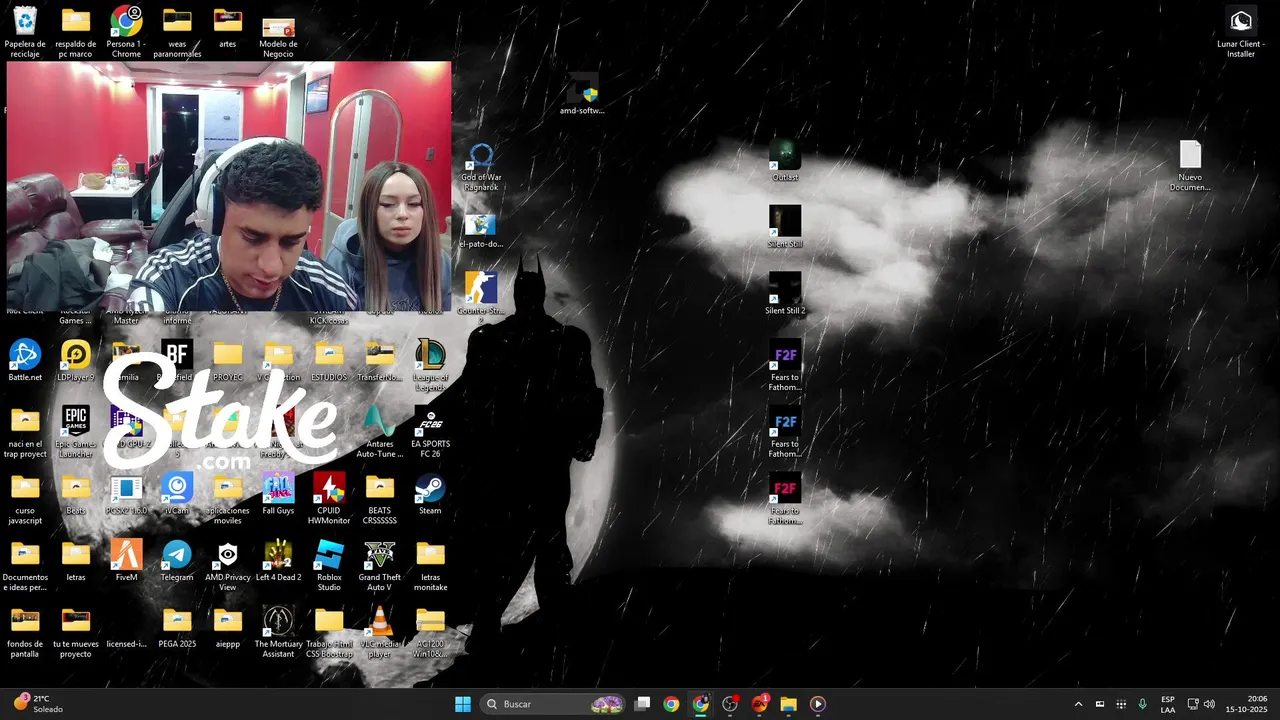Open Antares Auto-Tune desktop icon
Screen dimensions: 1280x720
coord(380,432)
